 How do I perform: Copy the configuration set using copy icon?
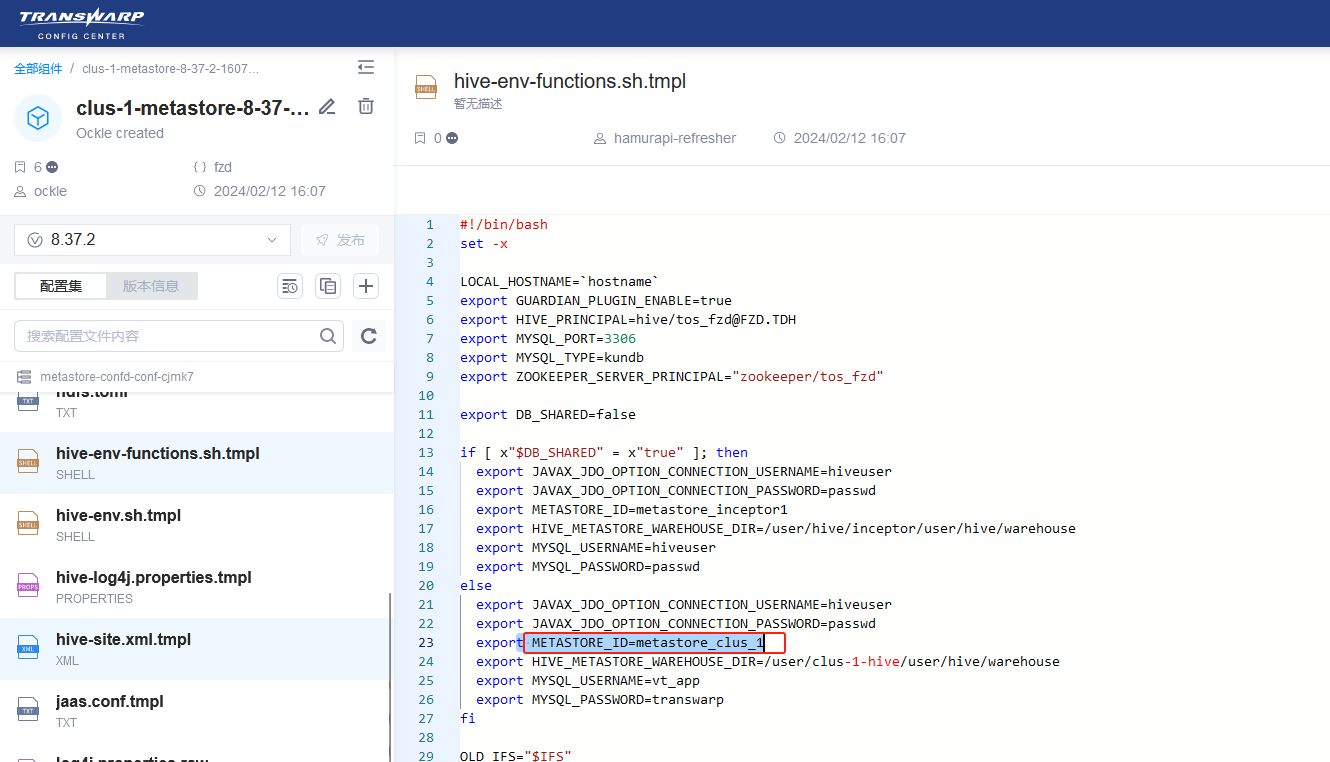[328, 286]
